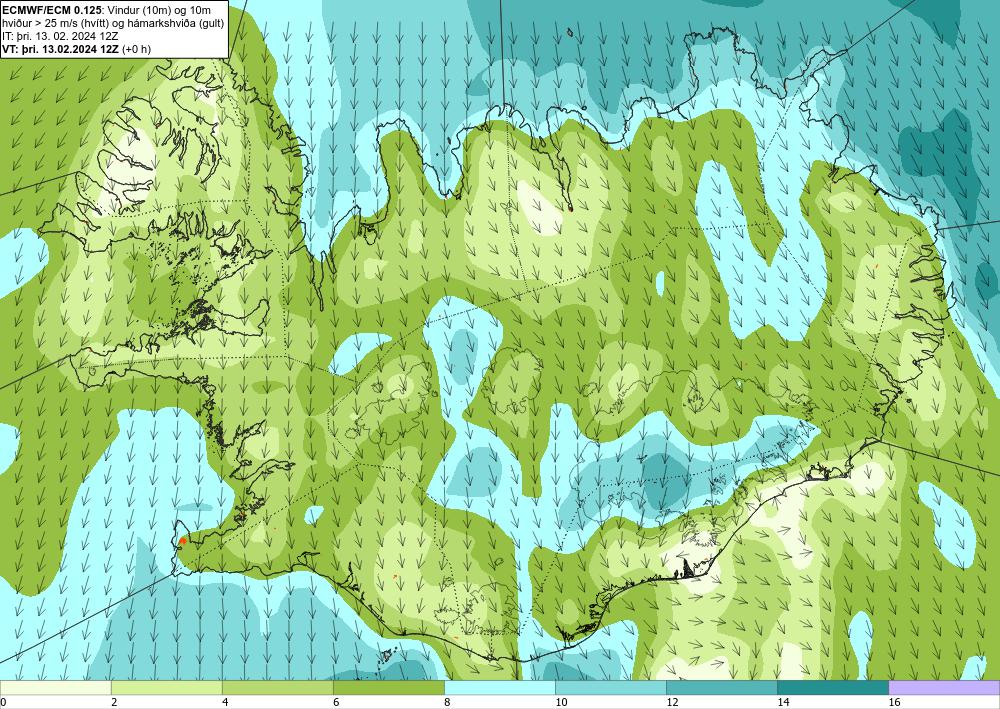This screenshot has height=709, width=1000.
Task: Click the 'IT: þri. 13. 02. 2024 12Z' line
Action: (x=58, y=36)
